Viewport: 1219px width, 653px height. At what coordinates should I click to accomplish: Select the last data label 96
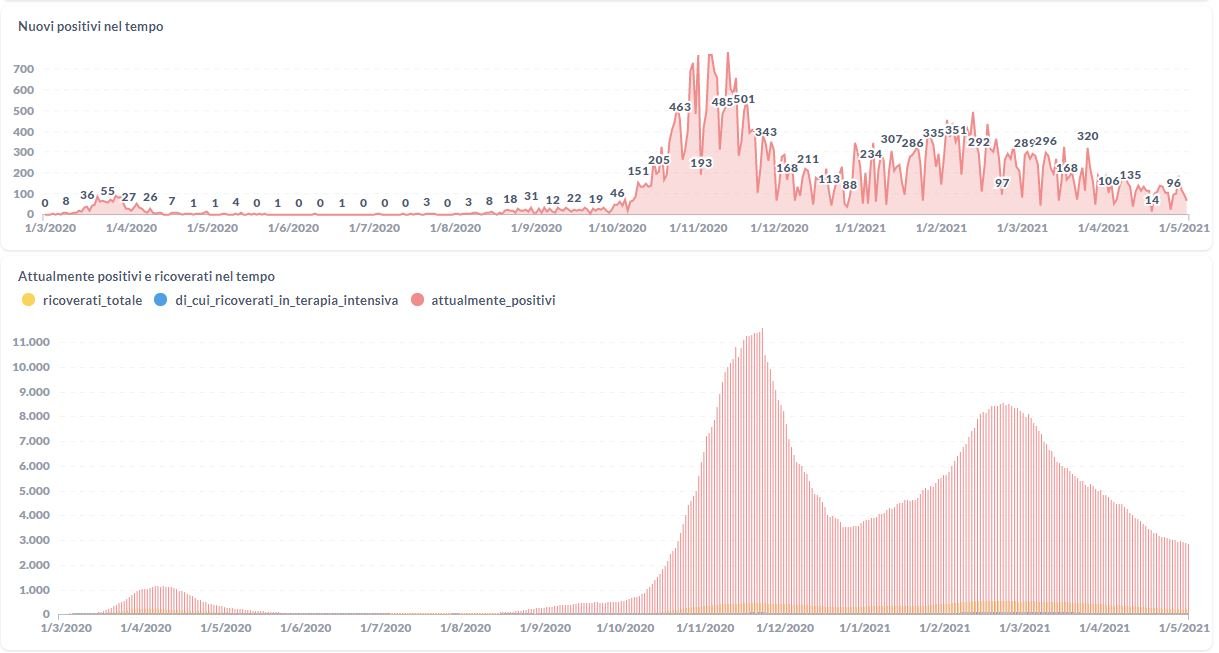[1174, 183]
